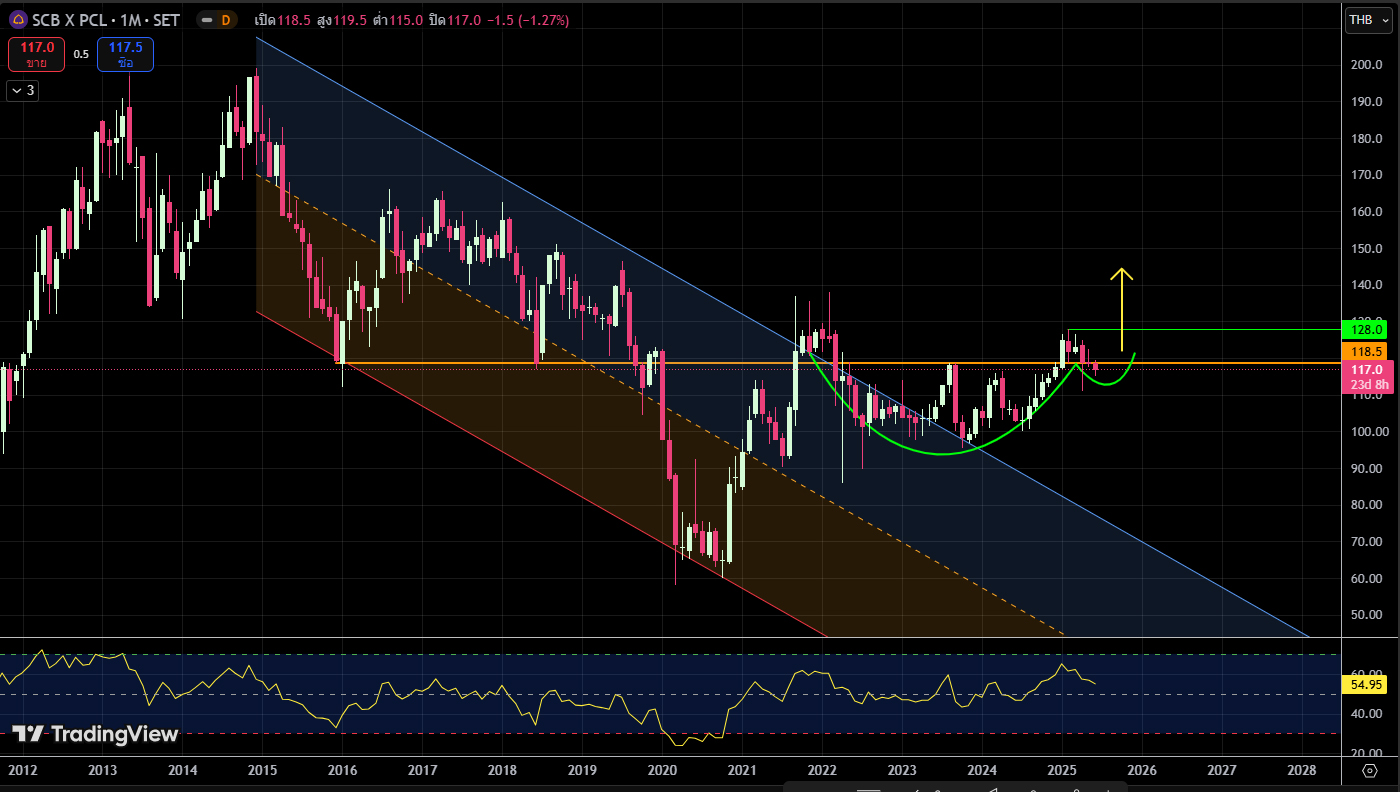Click the 2015 label on time axis
1400x792 pixels.
[262, 770]
